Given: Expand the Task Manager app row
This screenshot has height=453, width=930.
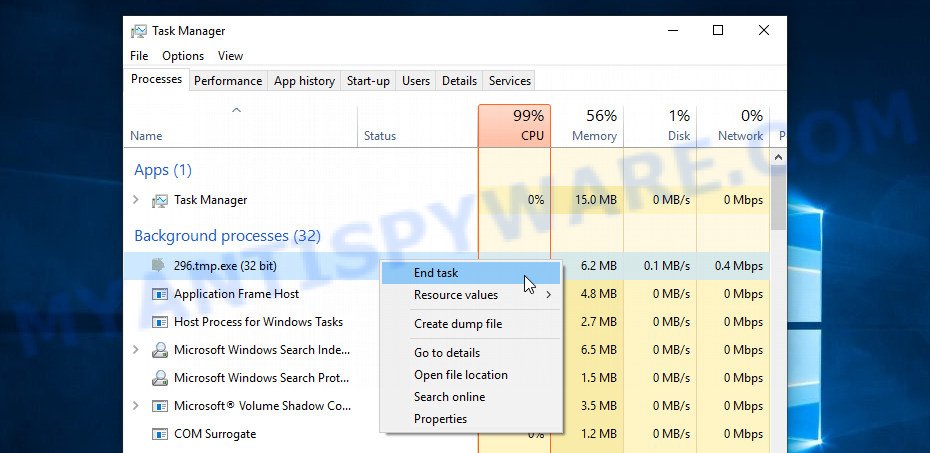Looking at the screenshot, I should click(x=136, y=200).
